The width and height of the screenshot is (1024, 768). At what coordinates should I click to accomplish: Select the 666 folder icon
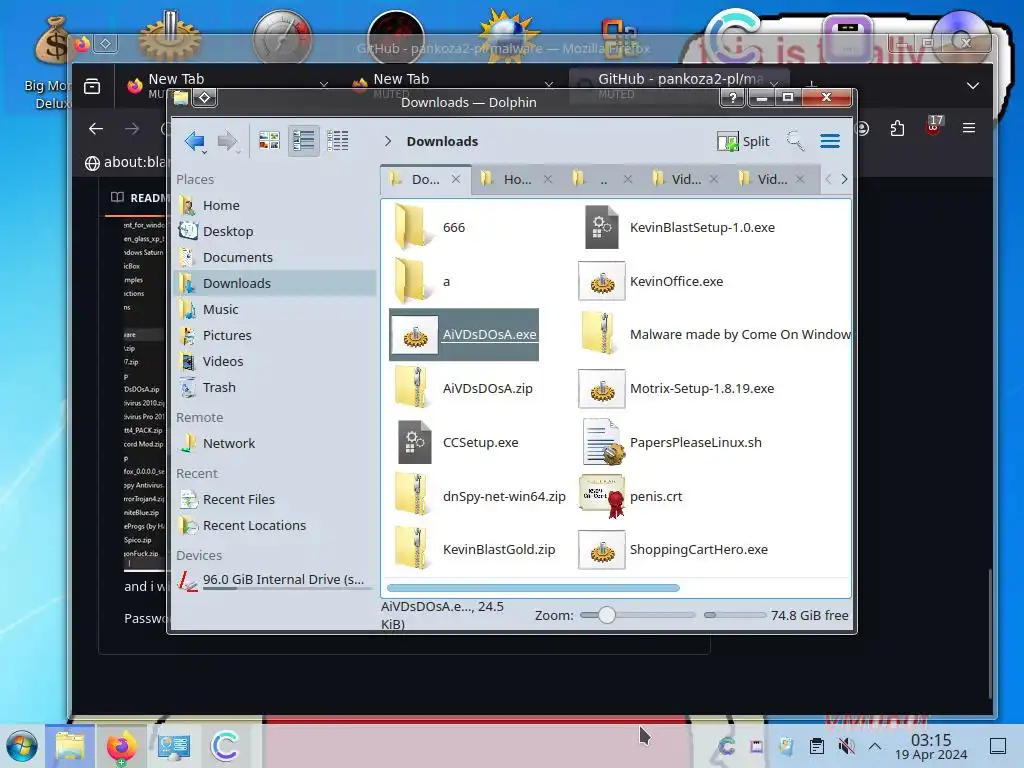[412, 227]
